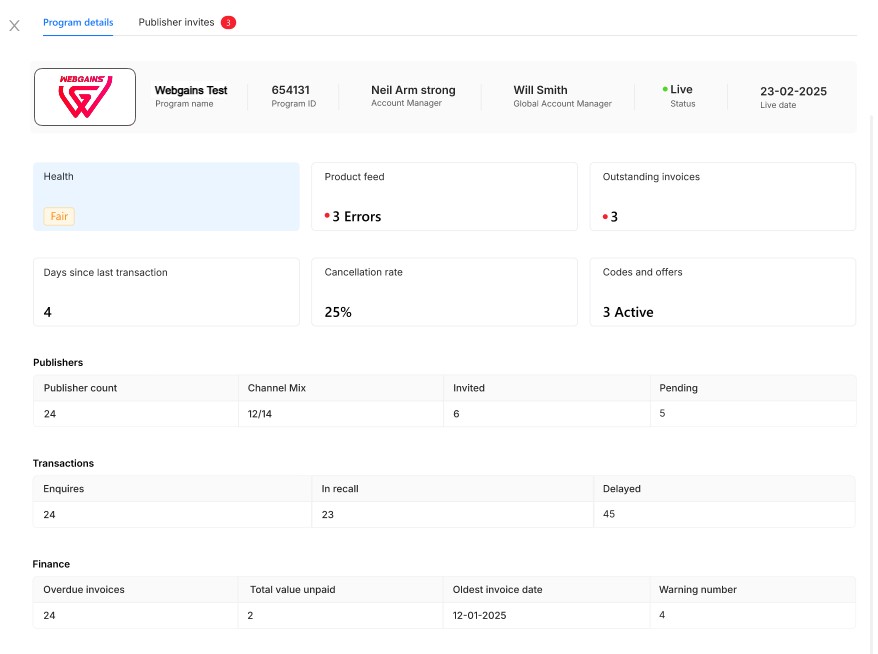Click the Warning number column header
Screen dimensions: 878x654
click(697, 590)
